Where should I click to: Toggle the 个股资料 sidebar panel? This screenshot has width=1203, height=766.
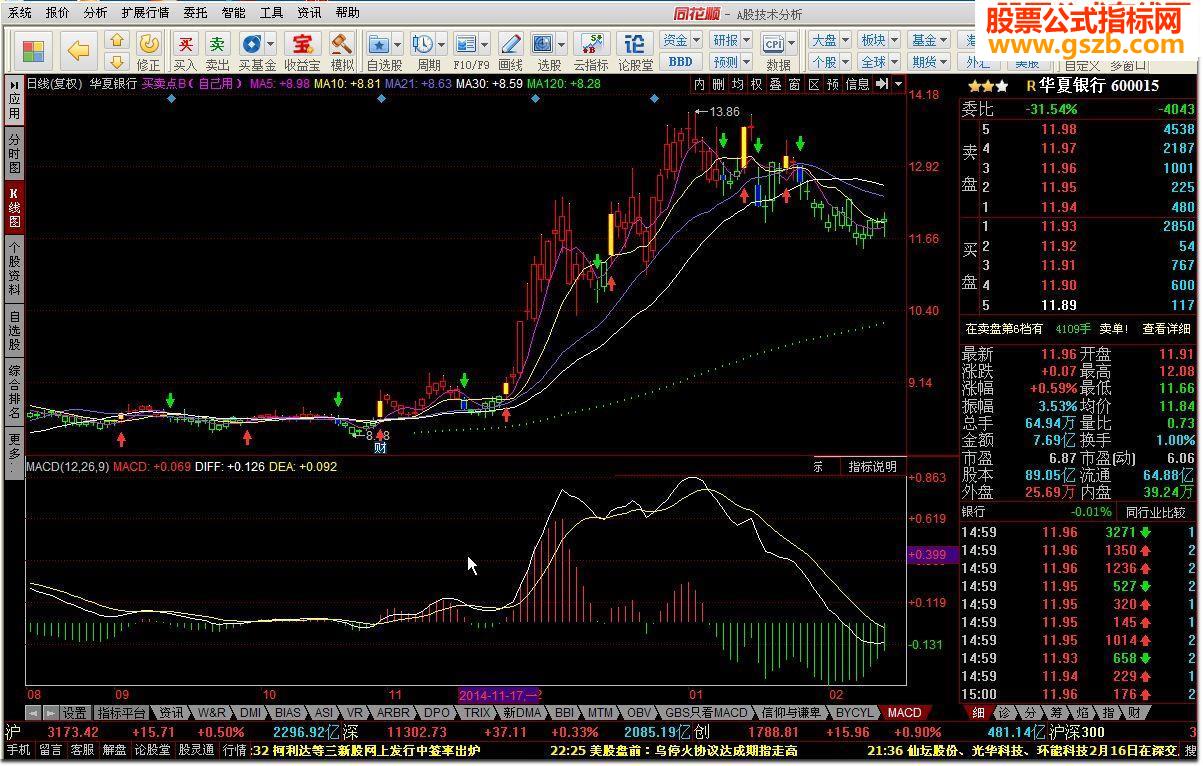14,268
